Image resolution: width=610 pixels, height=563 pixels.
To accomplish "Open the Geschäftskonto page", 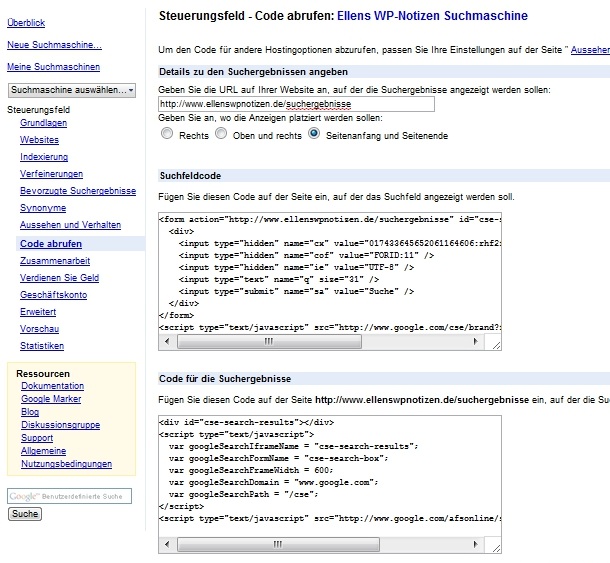I will point(54,295).
